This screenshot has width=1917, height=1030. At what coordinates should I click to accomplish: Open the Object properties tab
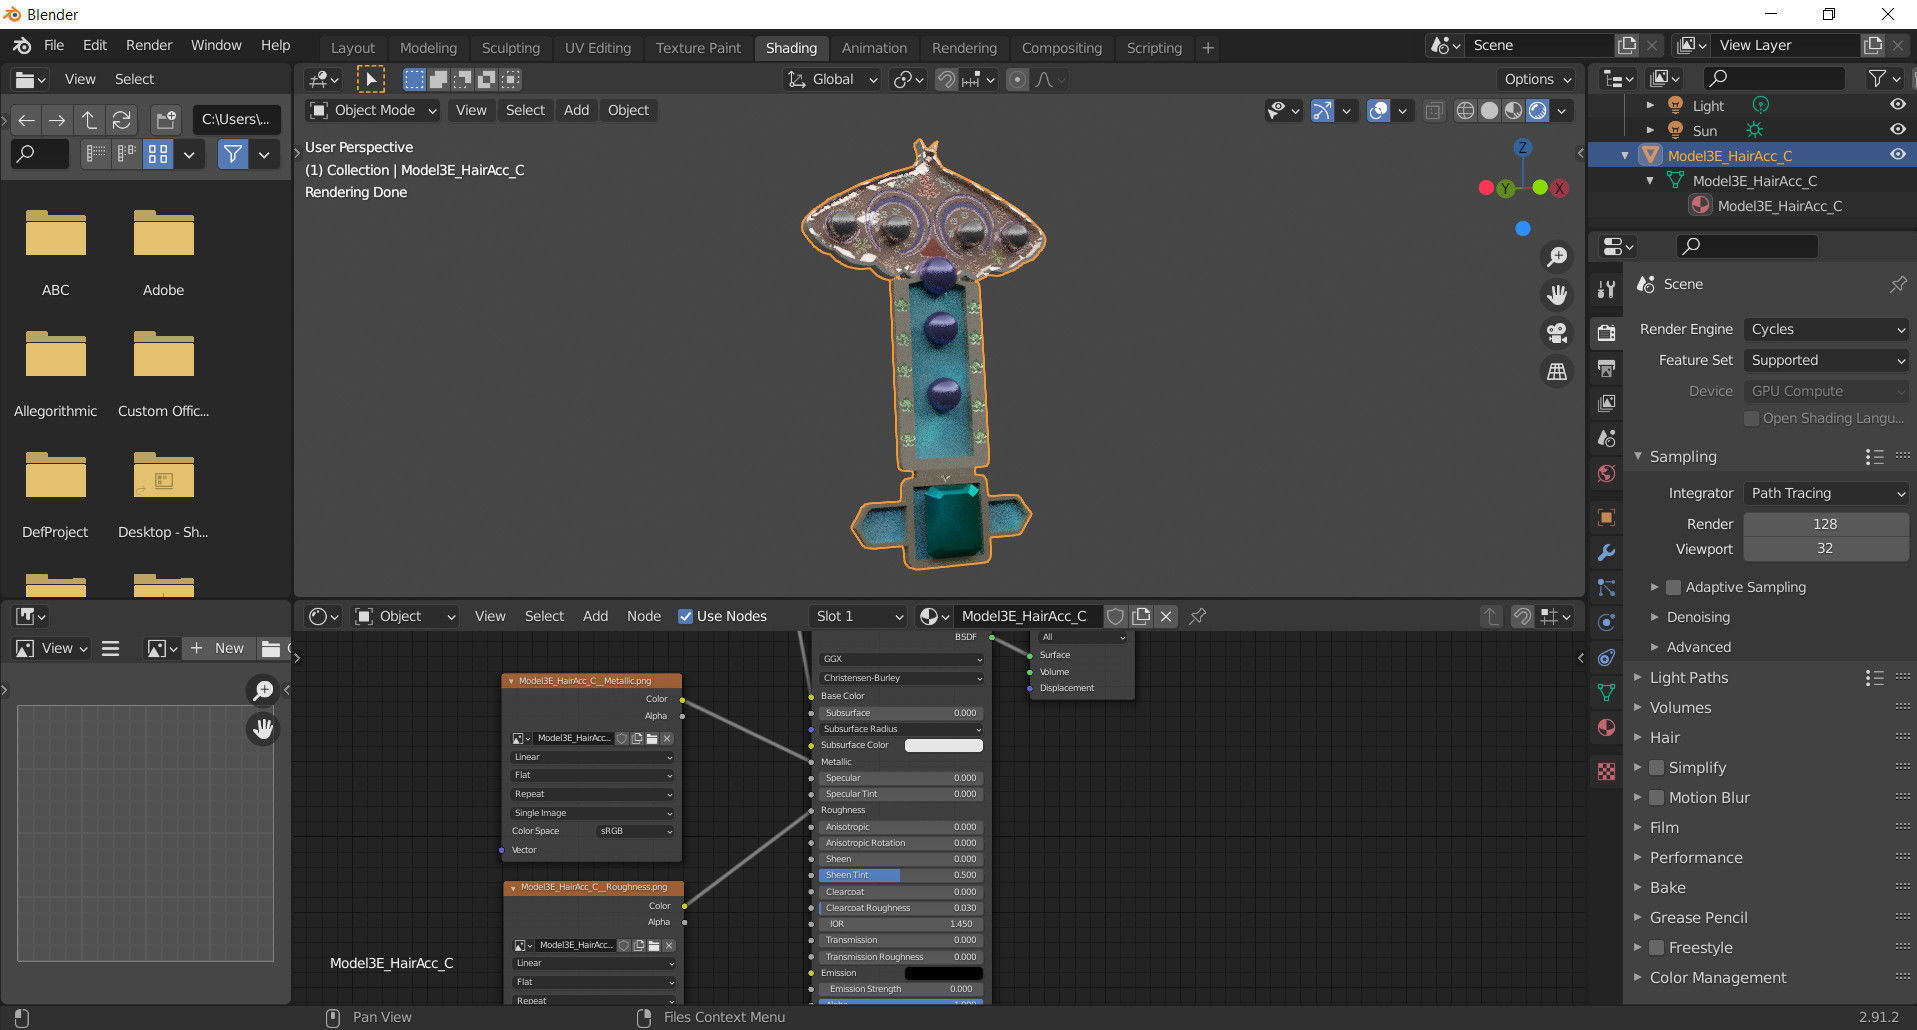click(1606, 517)
